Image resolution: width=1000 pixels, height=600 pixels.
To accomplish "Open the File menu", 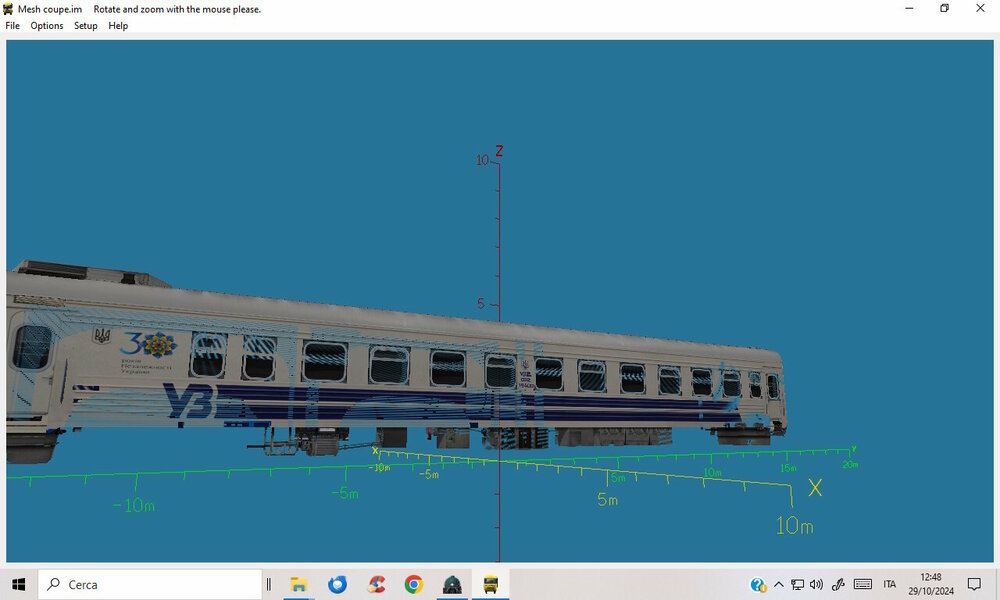I will [x=12, y=26].
